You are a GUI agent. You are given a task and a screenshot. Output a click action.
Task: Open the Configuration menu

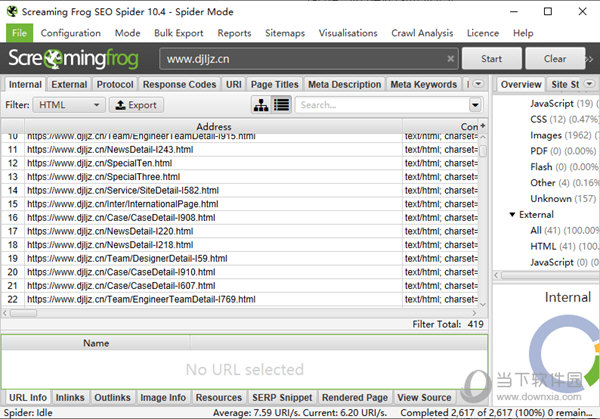[70, 33]
